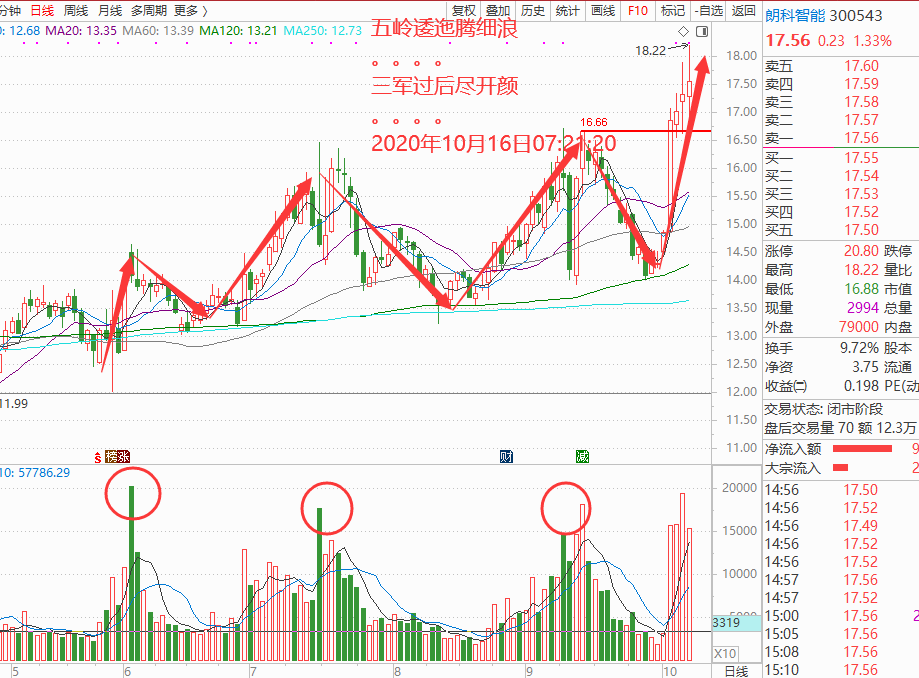
Task: Open the F10 company info page
Action: [x=638, y=11]
